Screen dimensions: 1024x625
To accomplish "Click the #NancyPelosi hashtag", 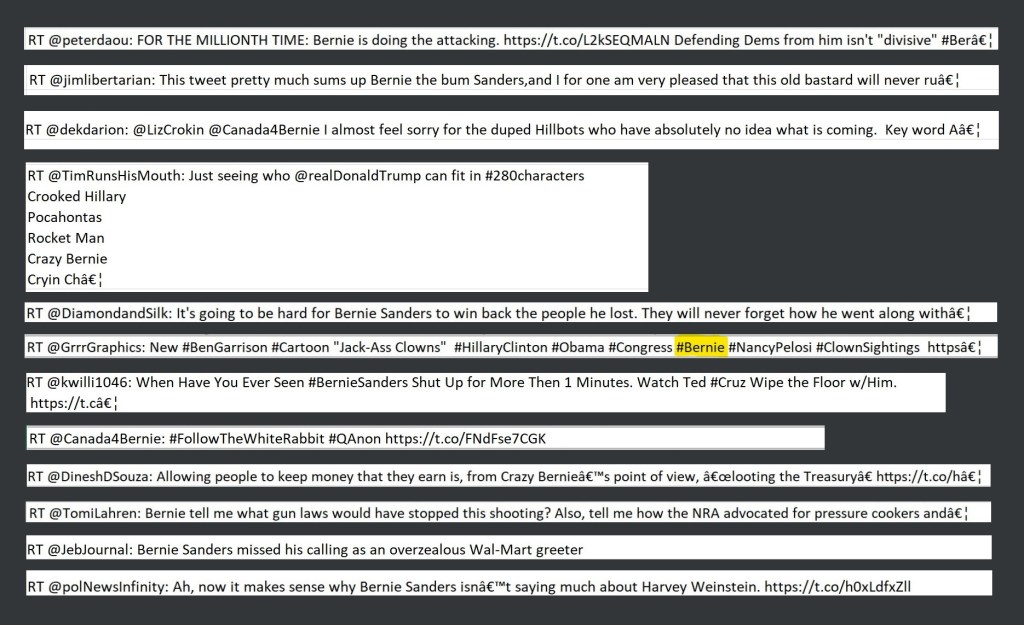I will point(770,347).
